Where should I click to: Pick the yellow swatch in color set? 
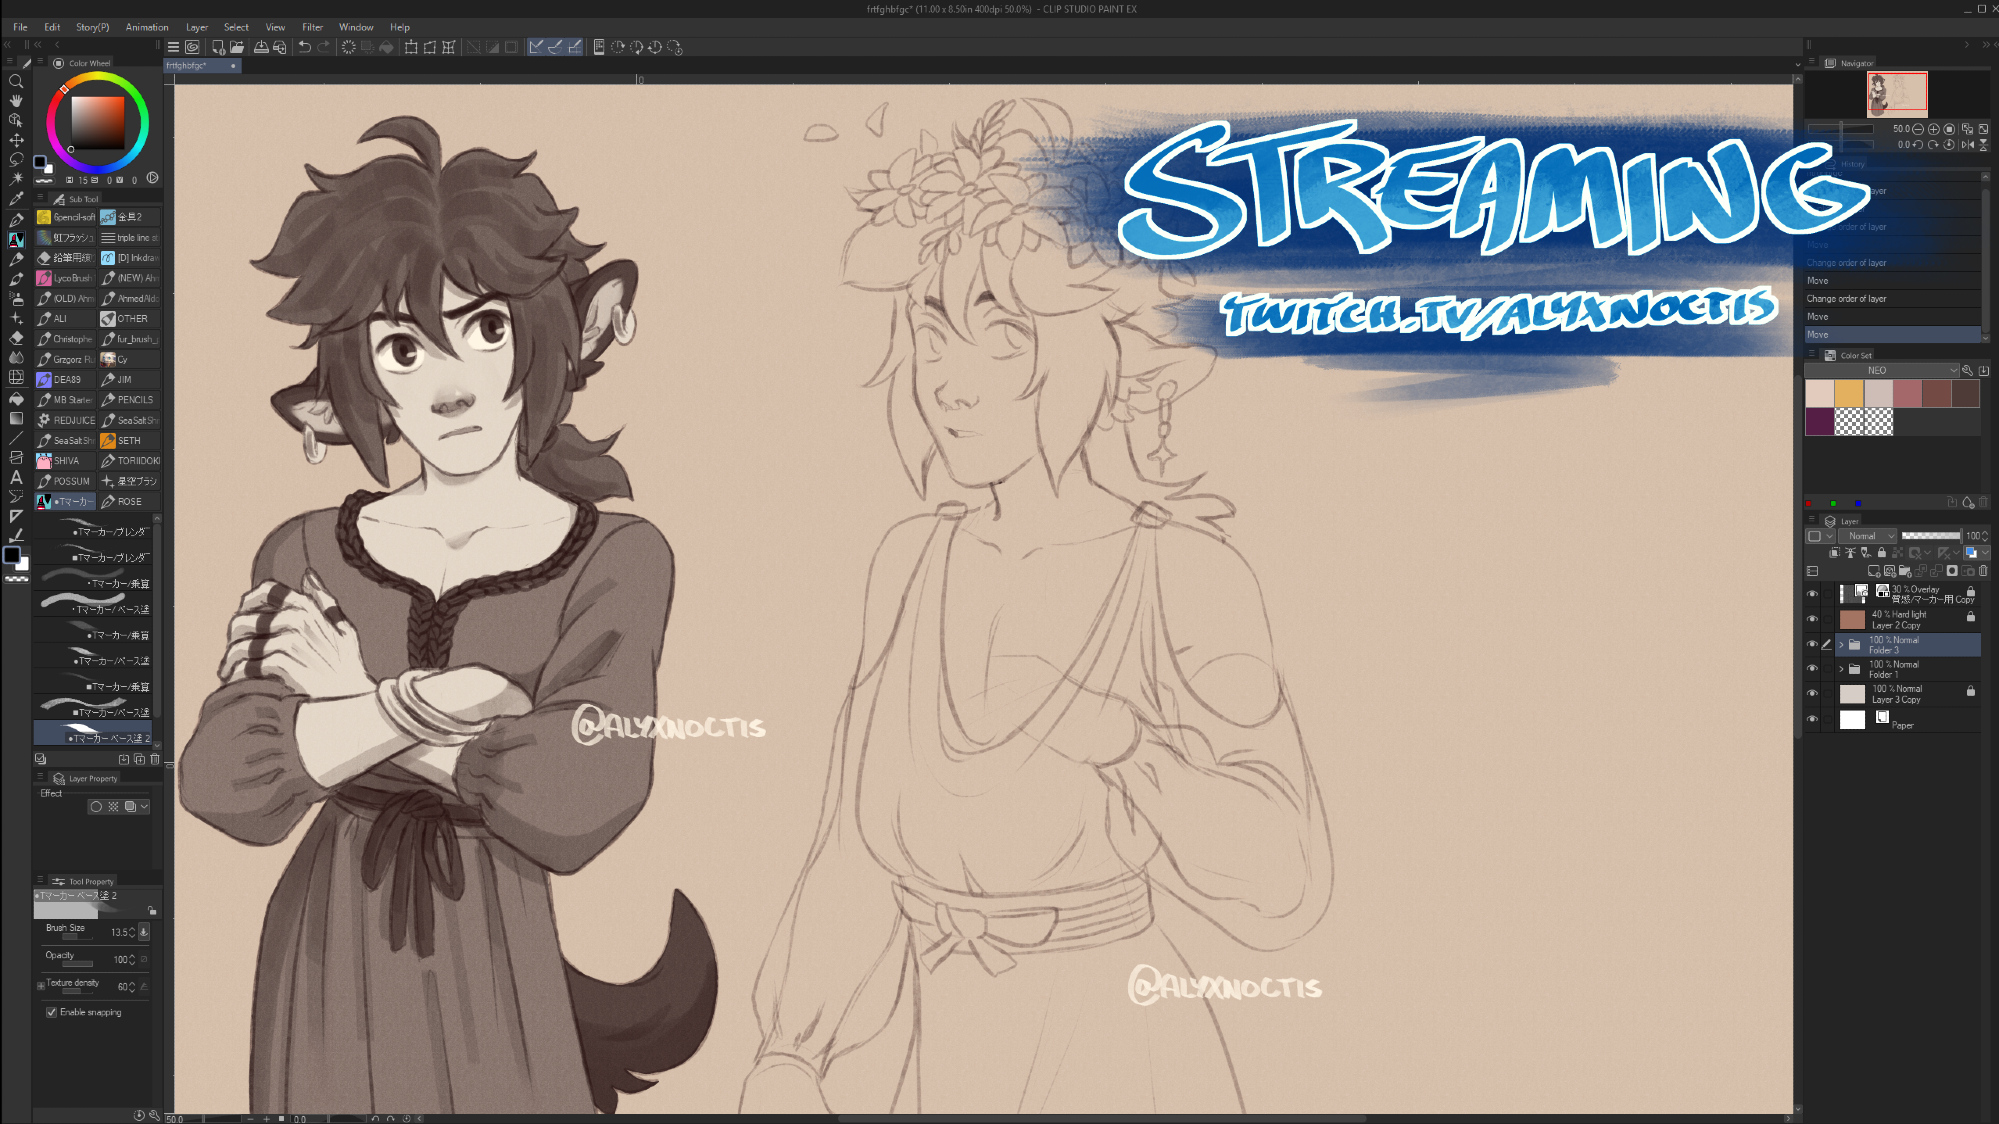(x=1849, y=394)
